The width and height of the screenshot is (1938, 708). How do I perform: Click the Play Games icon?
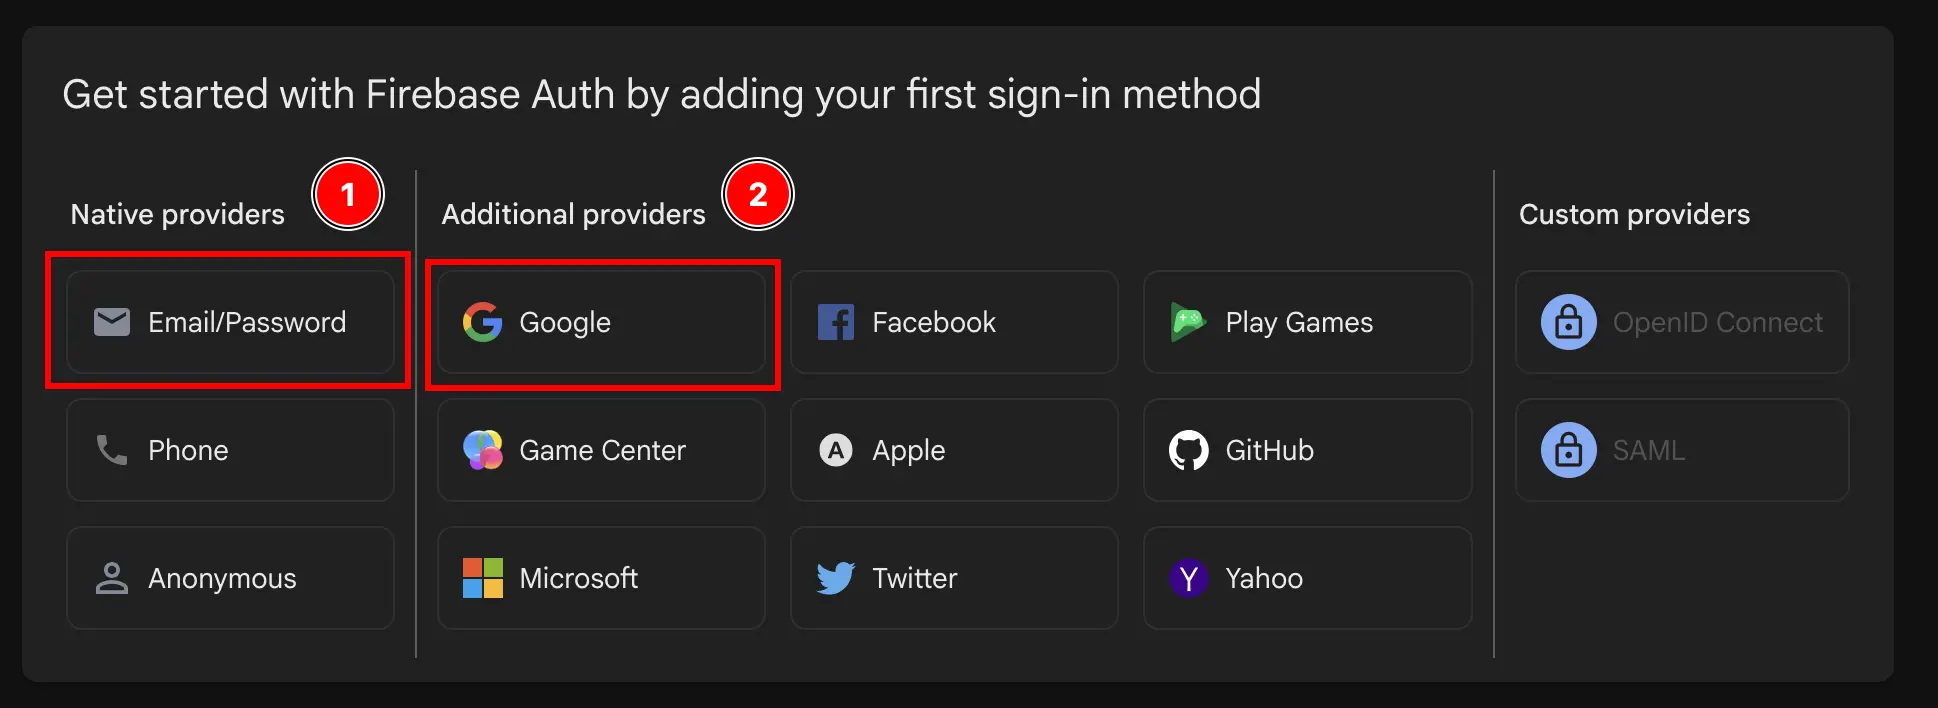(x=1189, y=322)
